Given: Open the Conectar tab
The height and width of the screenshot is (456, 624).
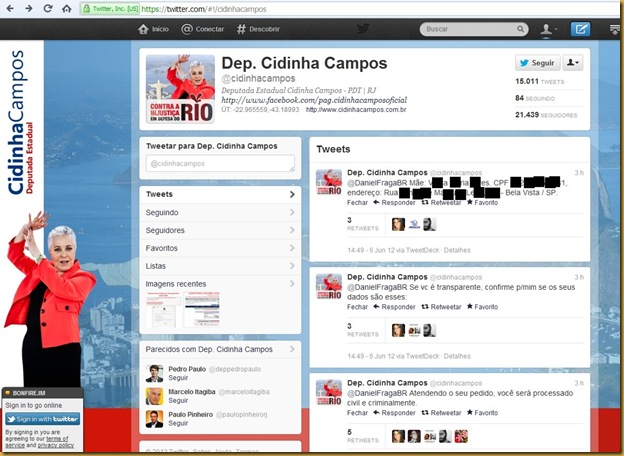Looking at the screenshot, I should 203,29.
